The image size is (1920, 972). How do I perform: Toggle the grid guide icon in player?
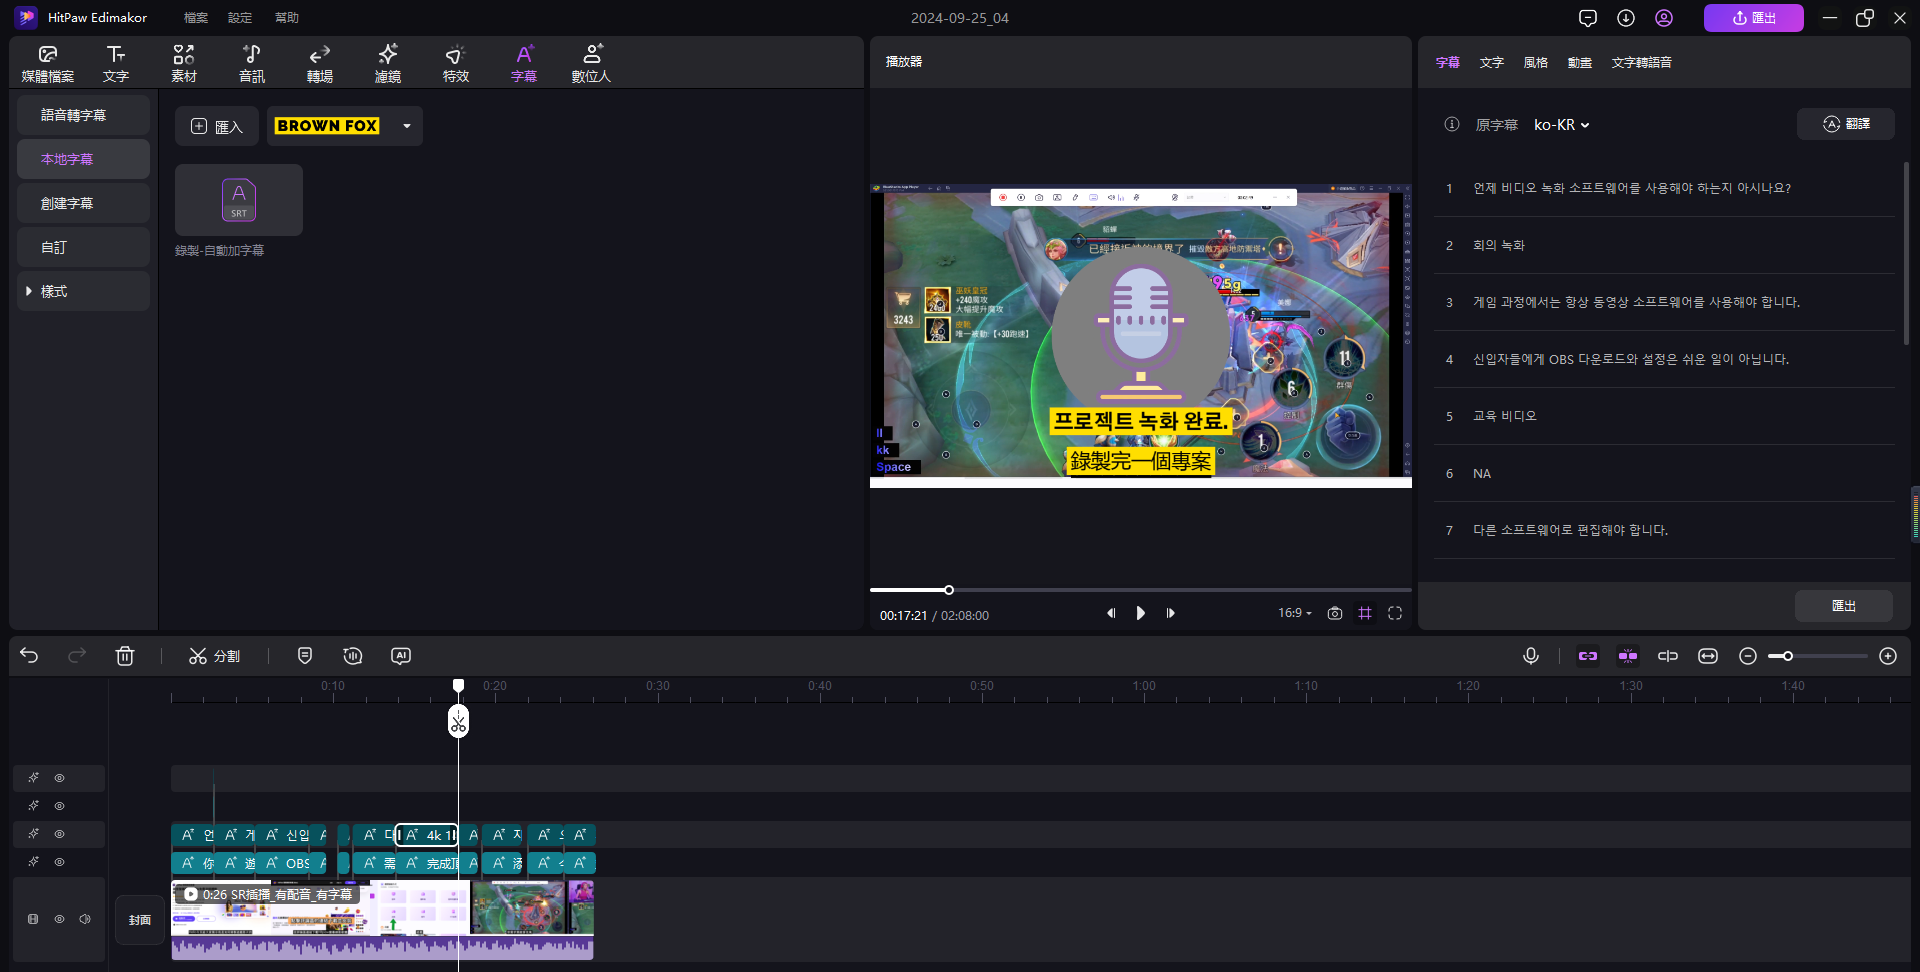click(1365, 613)
